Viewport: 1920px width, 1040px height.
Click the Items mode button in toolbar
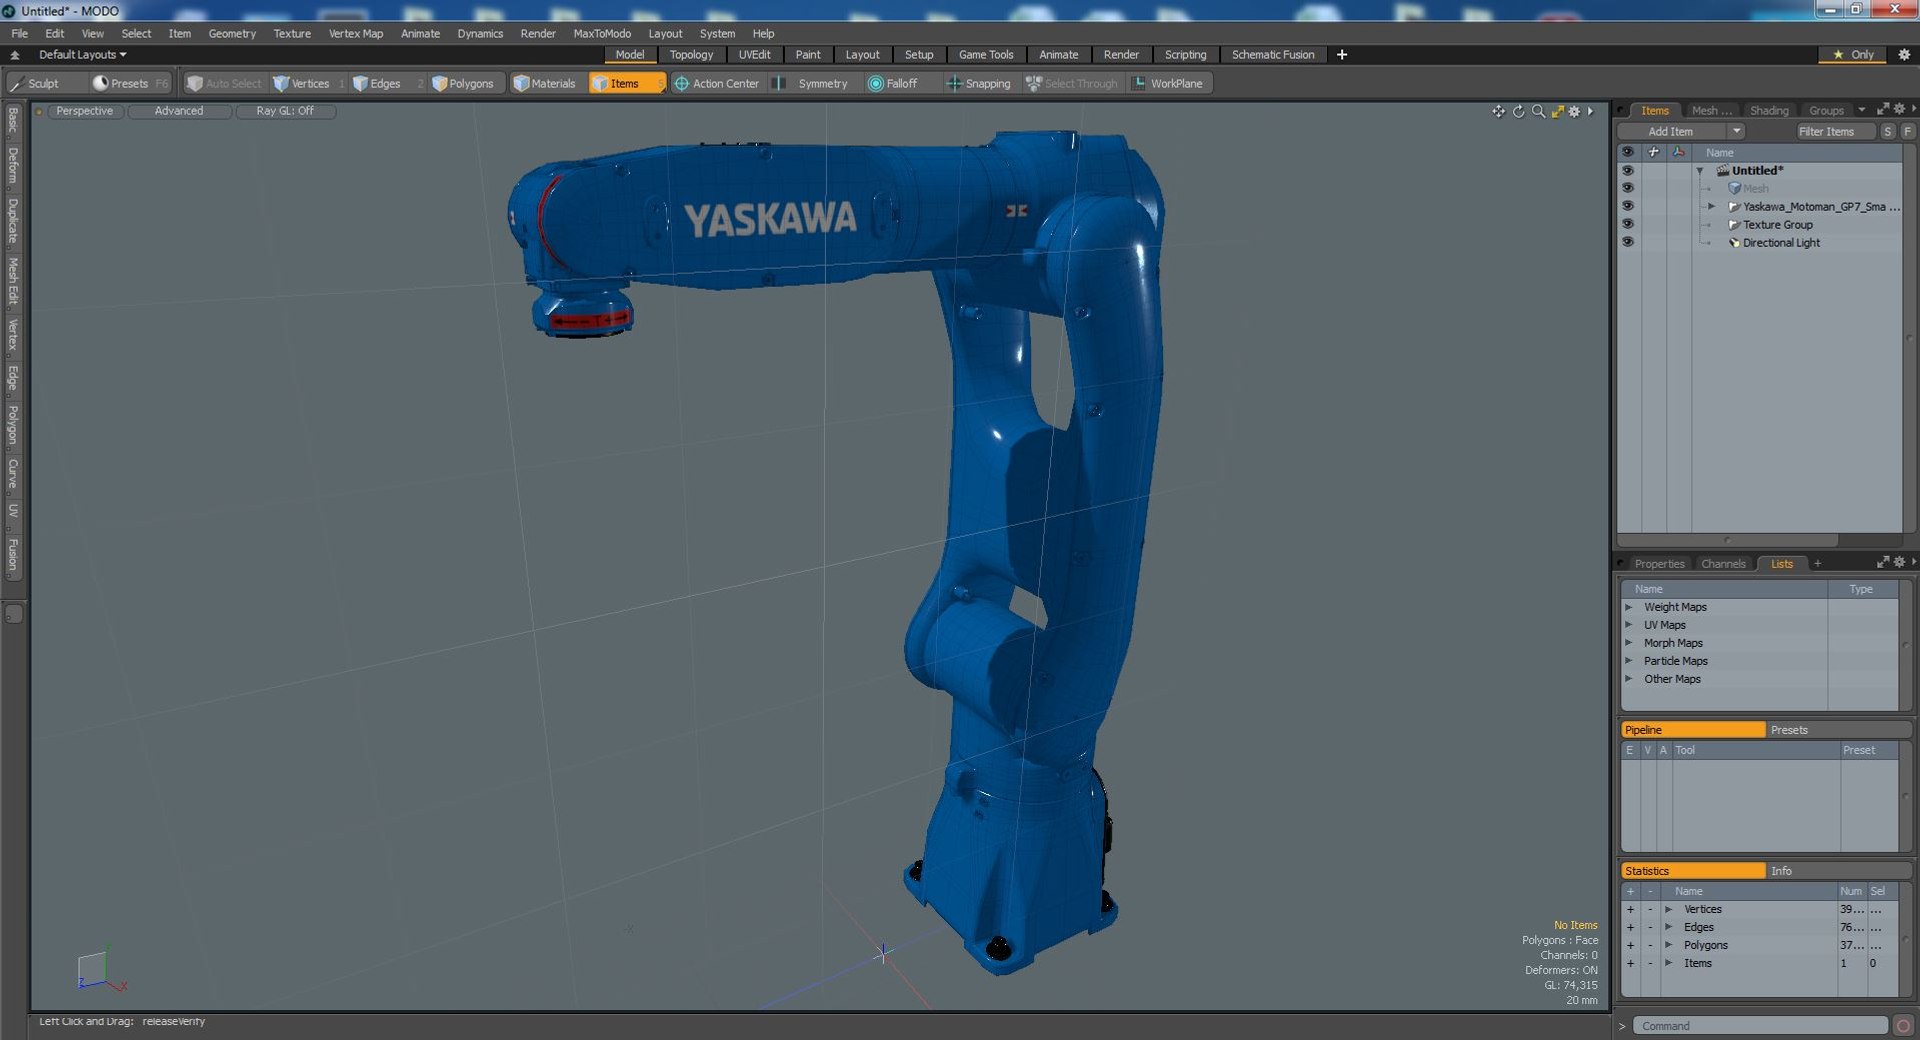pos(626,84)
